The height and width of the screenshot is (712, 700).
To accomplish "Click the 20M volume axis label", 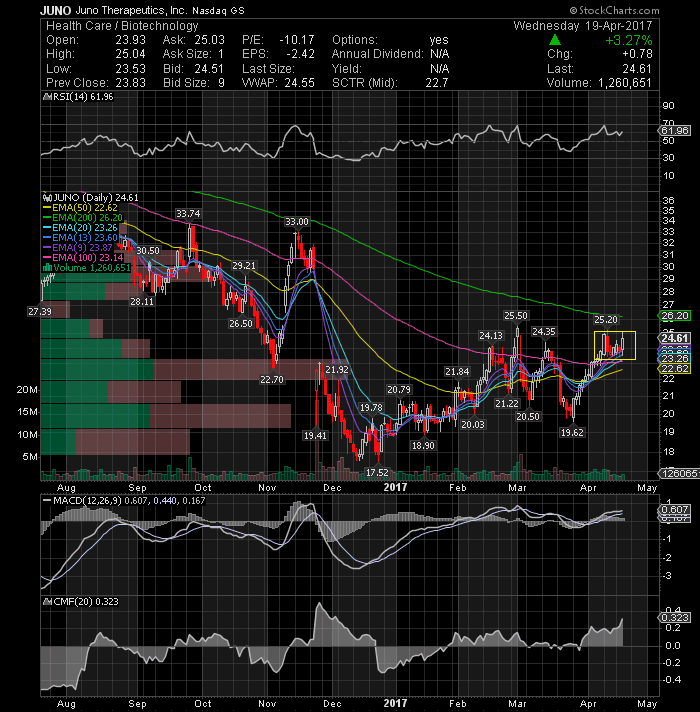I will (27, 390).
